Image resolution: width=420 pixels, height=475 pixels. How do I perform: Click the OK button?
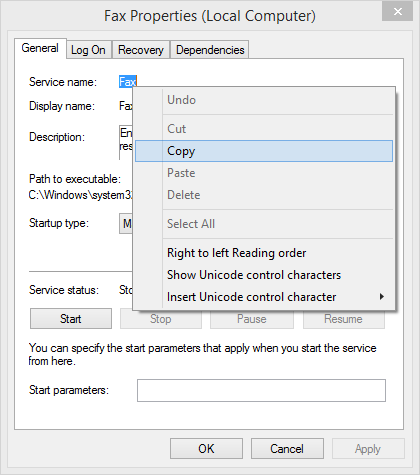206,449
